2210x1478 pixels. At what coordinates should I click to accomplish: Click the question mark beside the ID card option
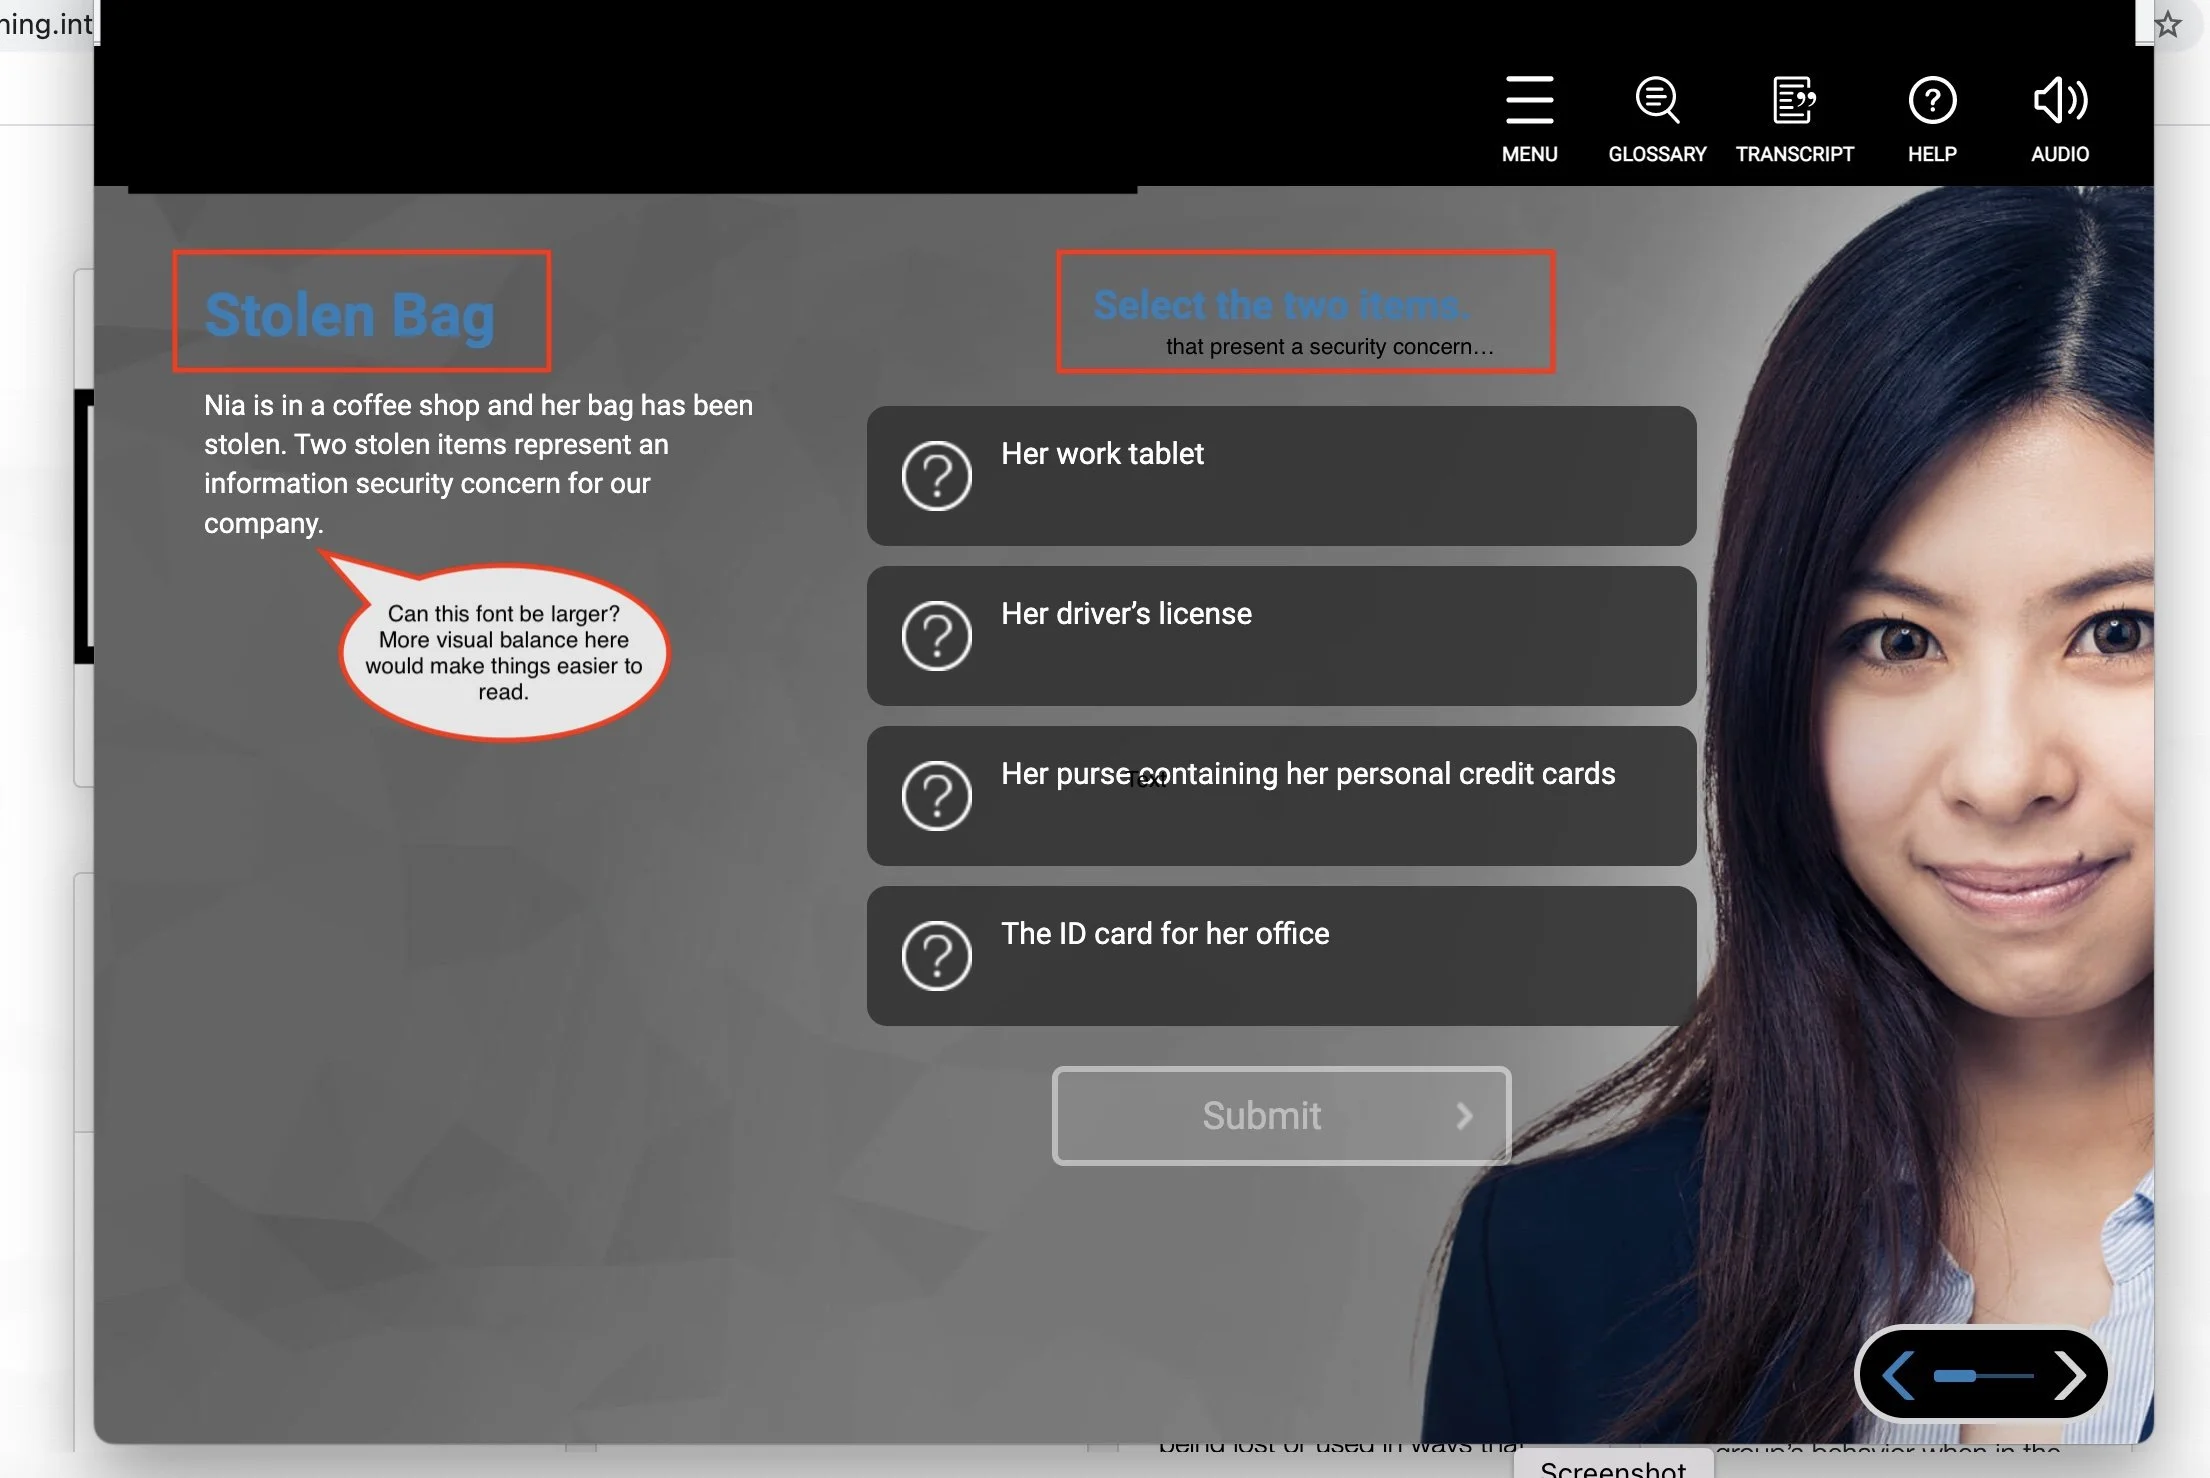pos(936,955)
